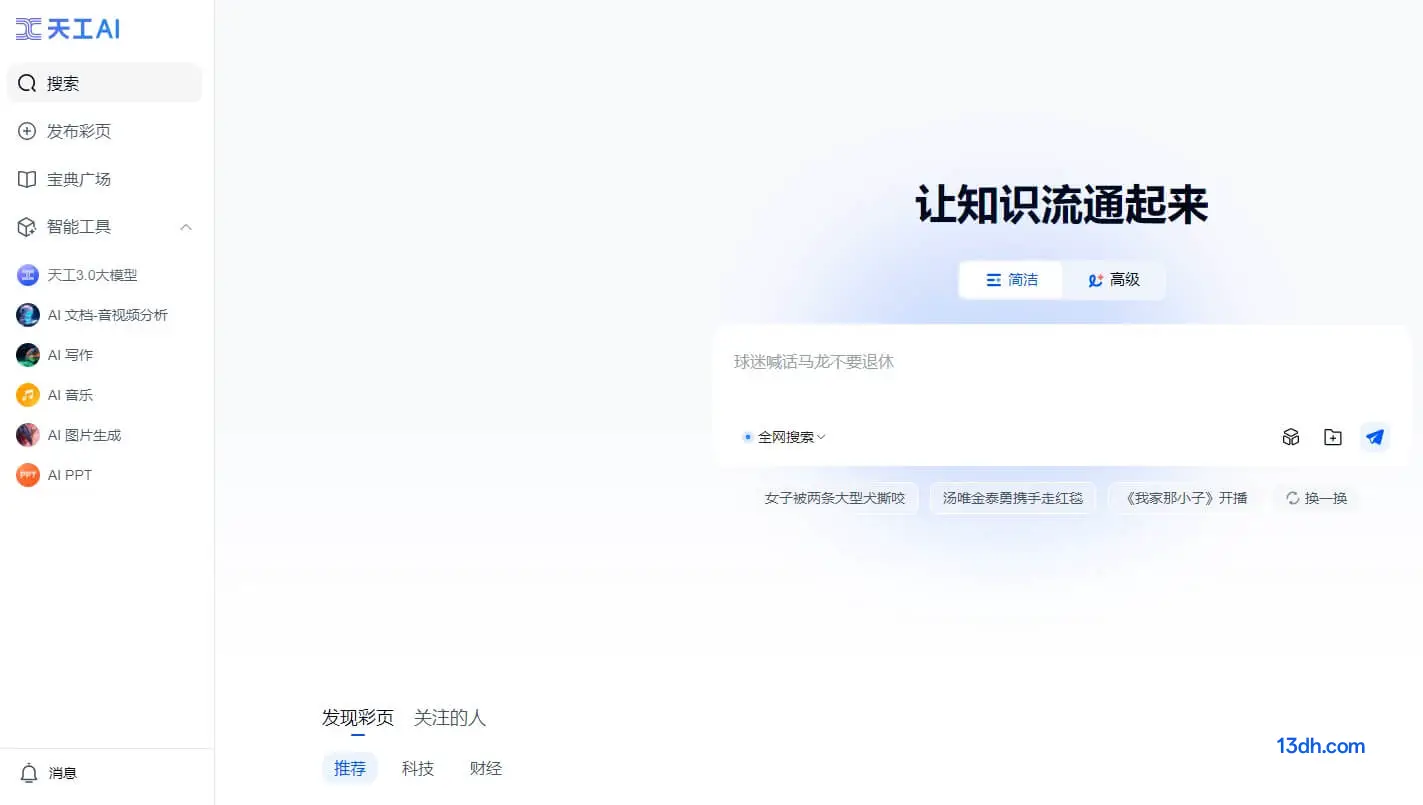The image size is (1423, 805).
Task: Collapse the 智能工具 section chevron
Action: pos(186,227)
